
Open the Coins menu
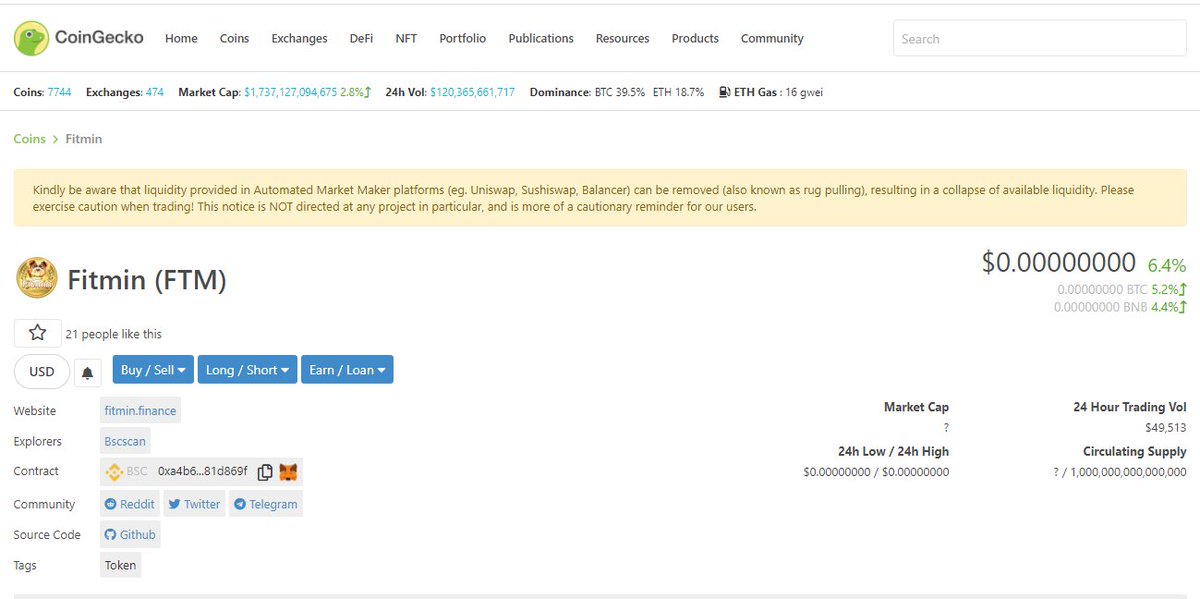click(x=235, y=38)
